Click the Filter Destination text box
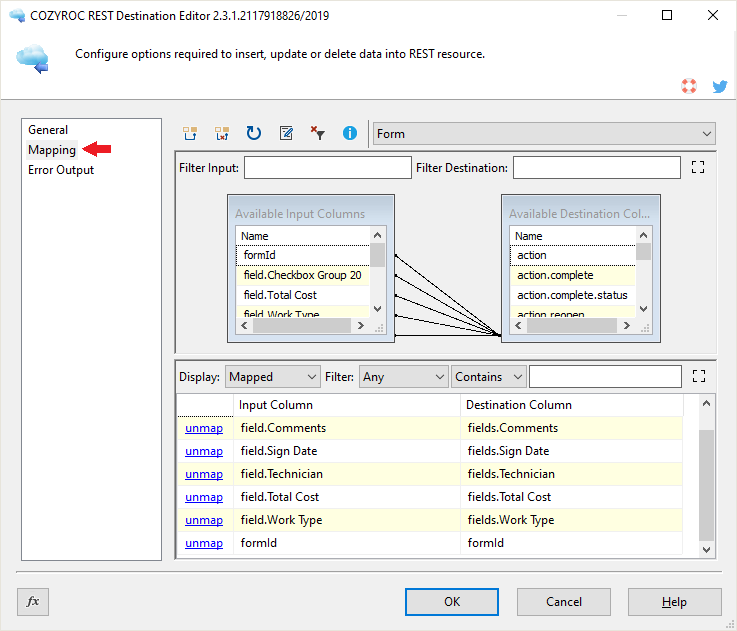Screen dimensions: 737x631 pyautogui.click(x=596, y=167)
